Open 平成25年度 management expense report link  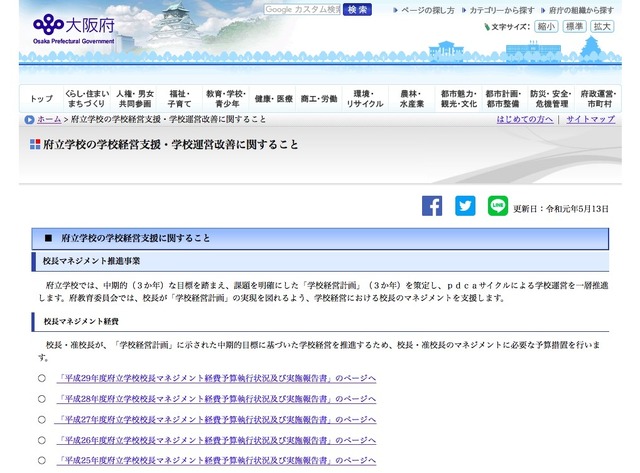click(x=216, y=461)
